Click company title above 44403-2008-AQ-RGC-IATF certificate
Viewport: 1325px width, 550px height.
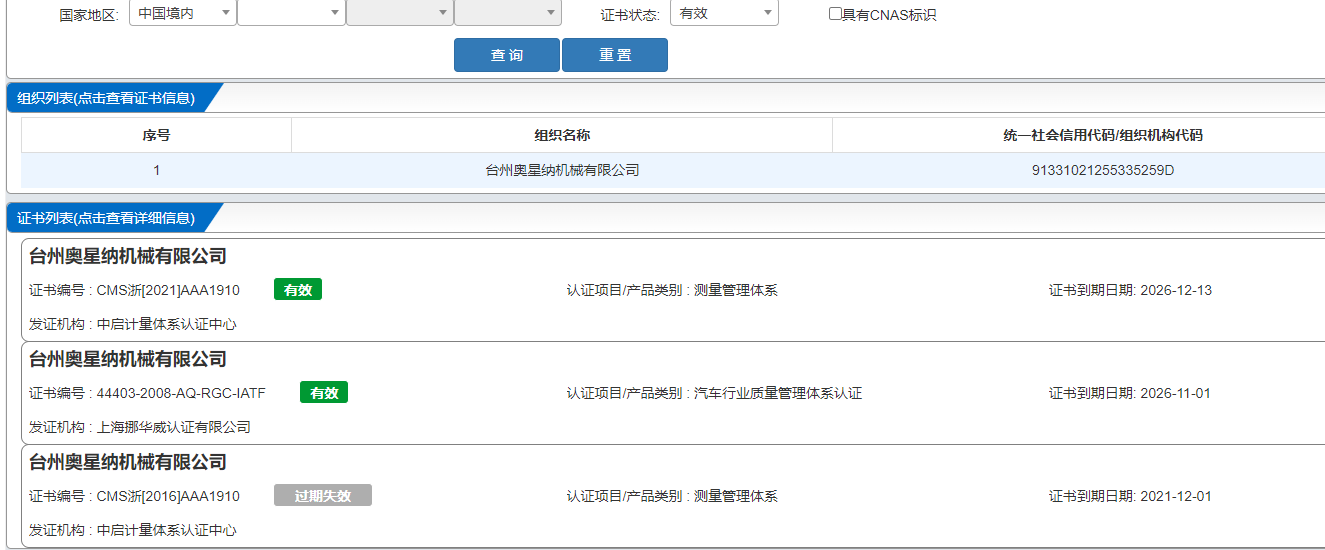[128, 359]
